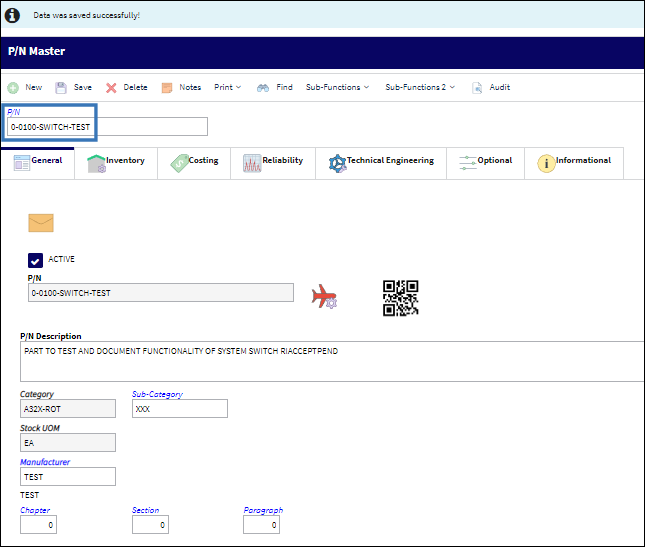Click the Audit document icon
The width and height of the screenshot is (645, 547).
tap(477, 88)
